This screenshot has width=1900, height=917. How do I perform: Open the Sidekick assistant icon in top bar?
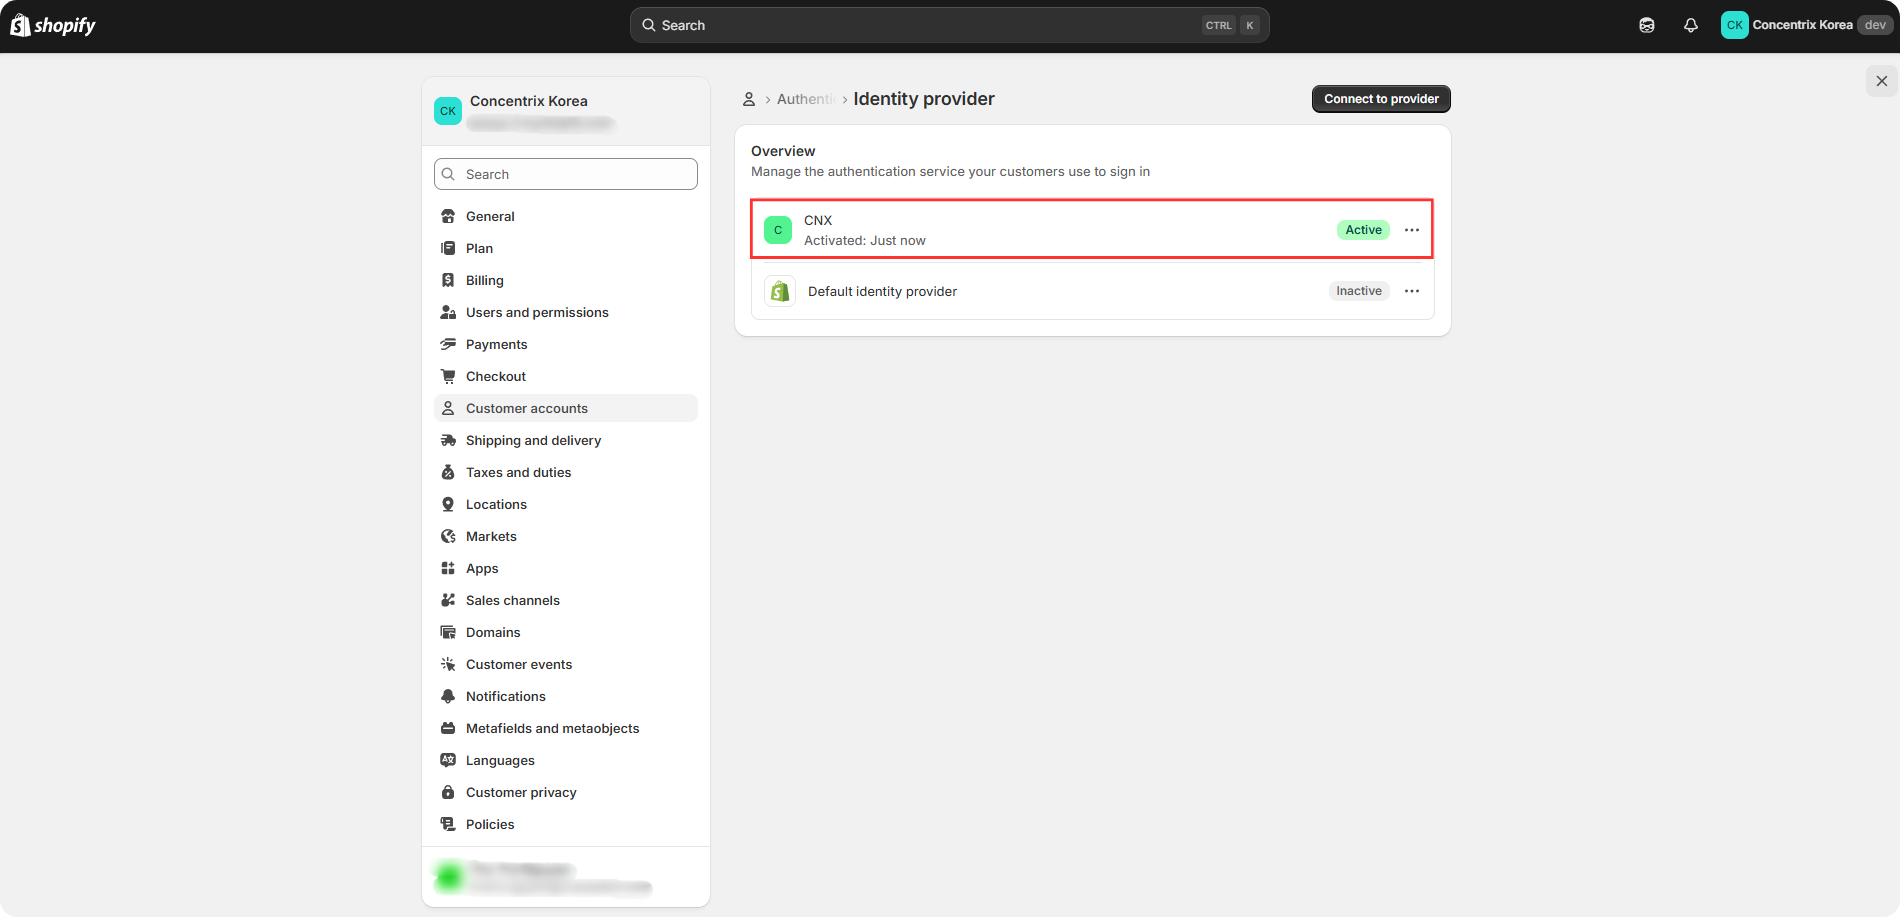[x=1647, y=25]
